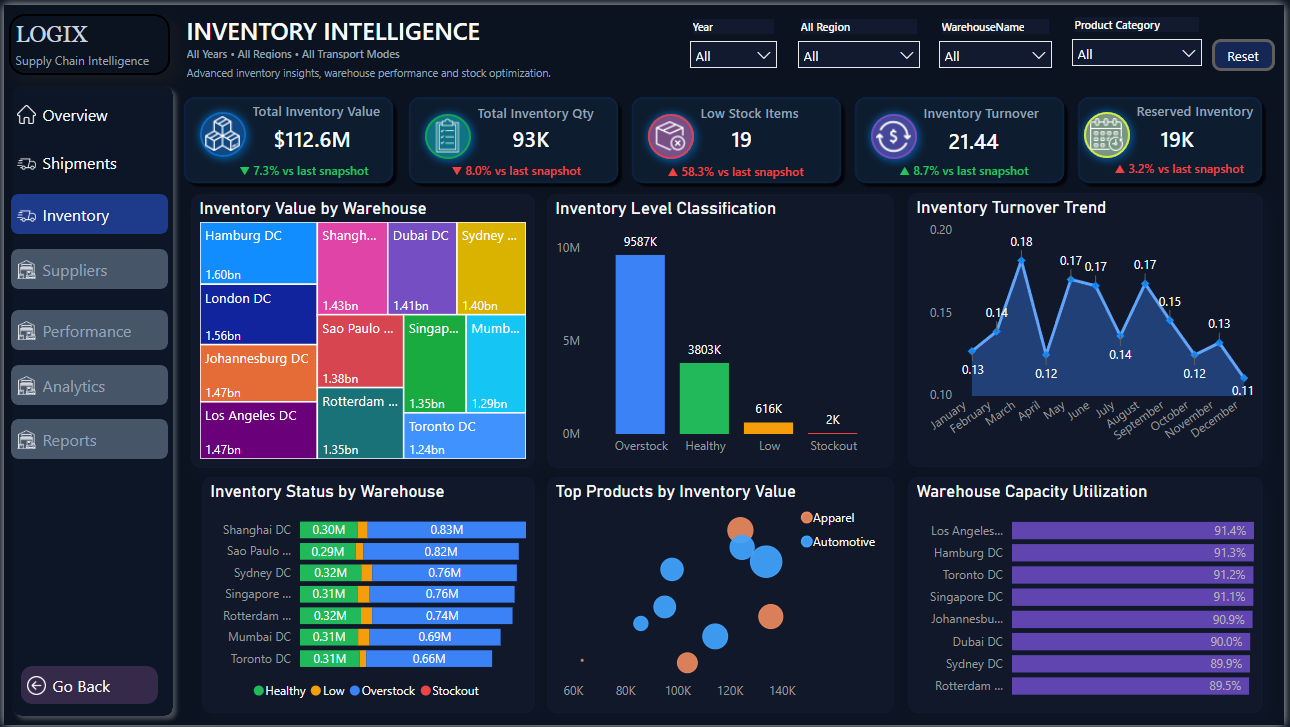Toggle the Apparel legend entry in bubble chart
The height and width of the screenshot is (727, 1290).
click(x=827, y=518)
